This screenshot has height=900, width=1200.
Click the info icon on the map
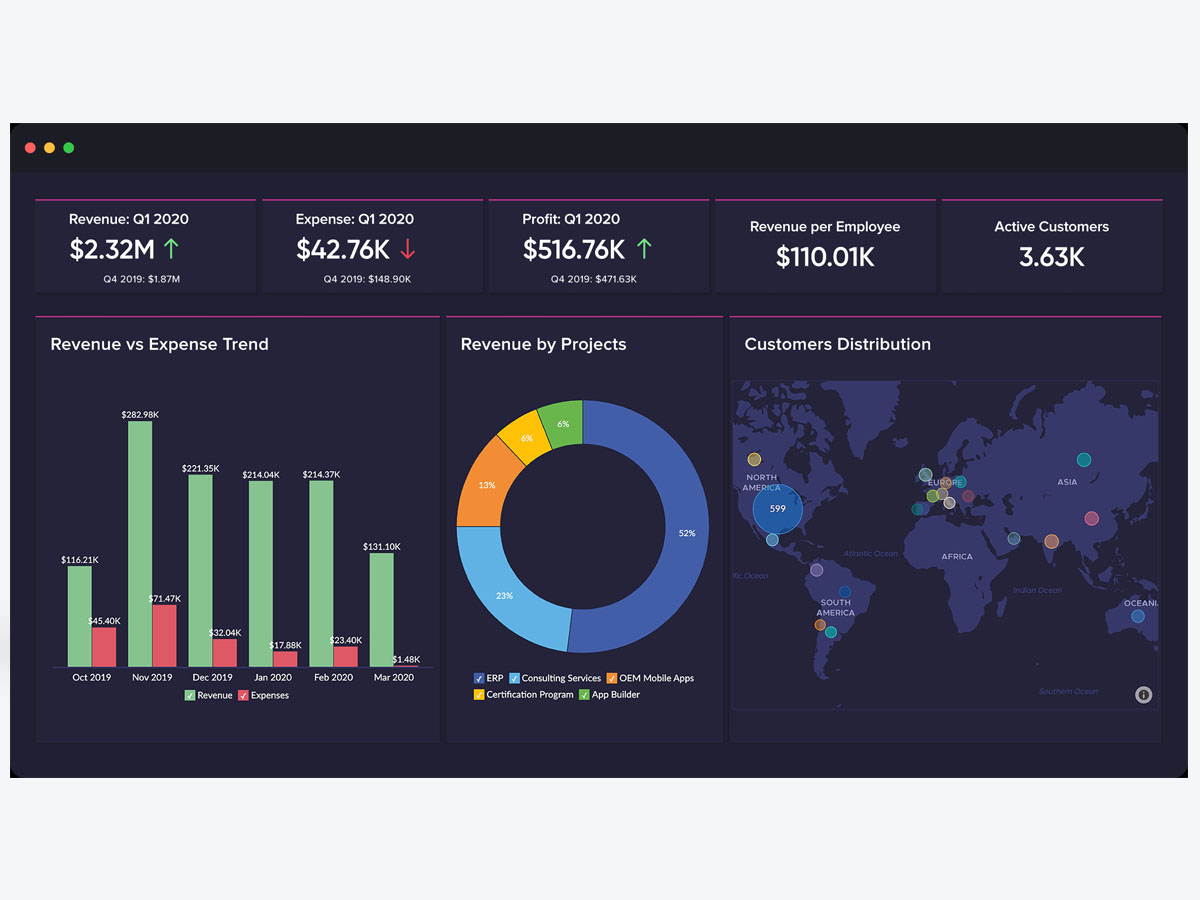(x=1144, y=695)
